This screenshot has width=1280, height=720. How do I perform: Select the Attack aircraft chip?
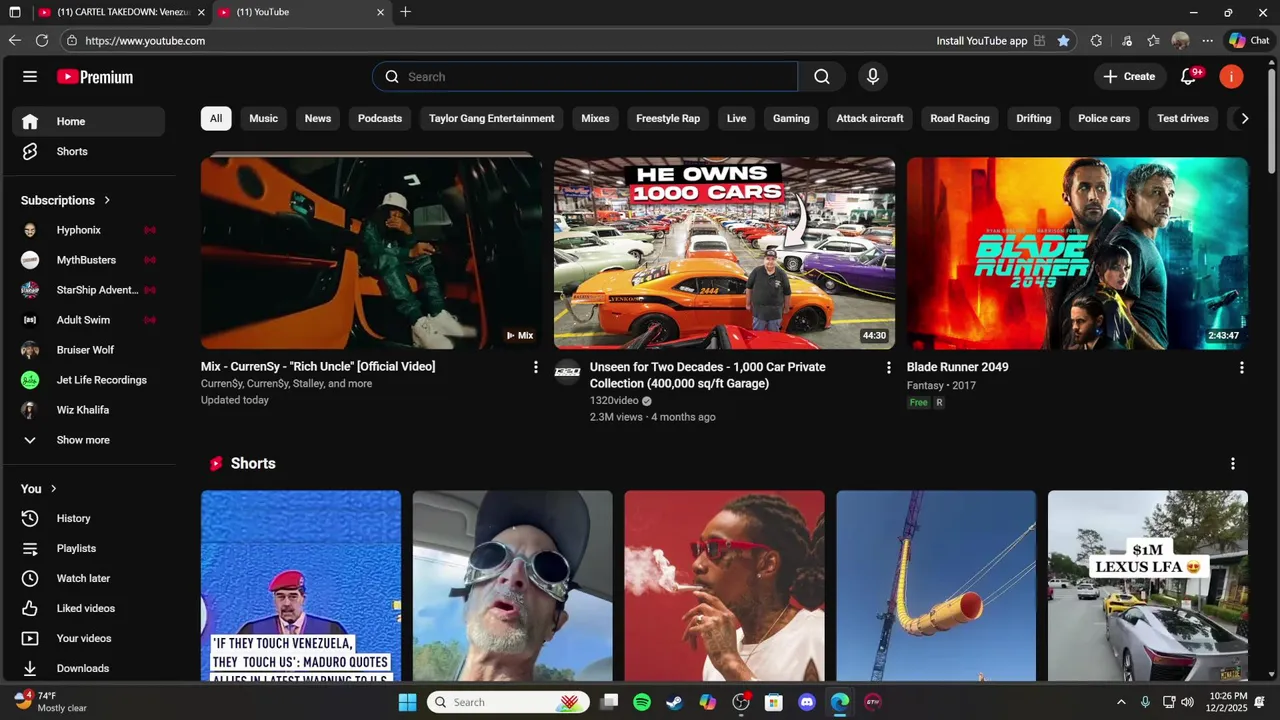pyautogui.click(x=870, y=119)
